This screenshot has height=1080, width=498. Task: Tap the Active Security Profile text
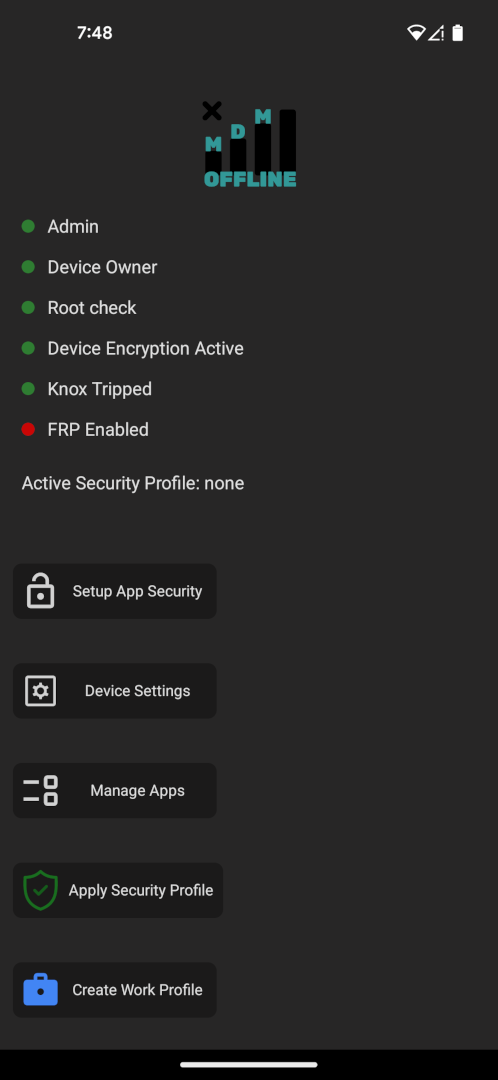point(133,484)
